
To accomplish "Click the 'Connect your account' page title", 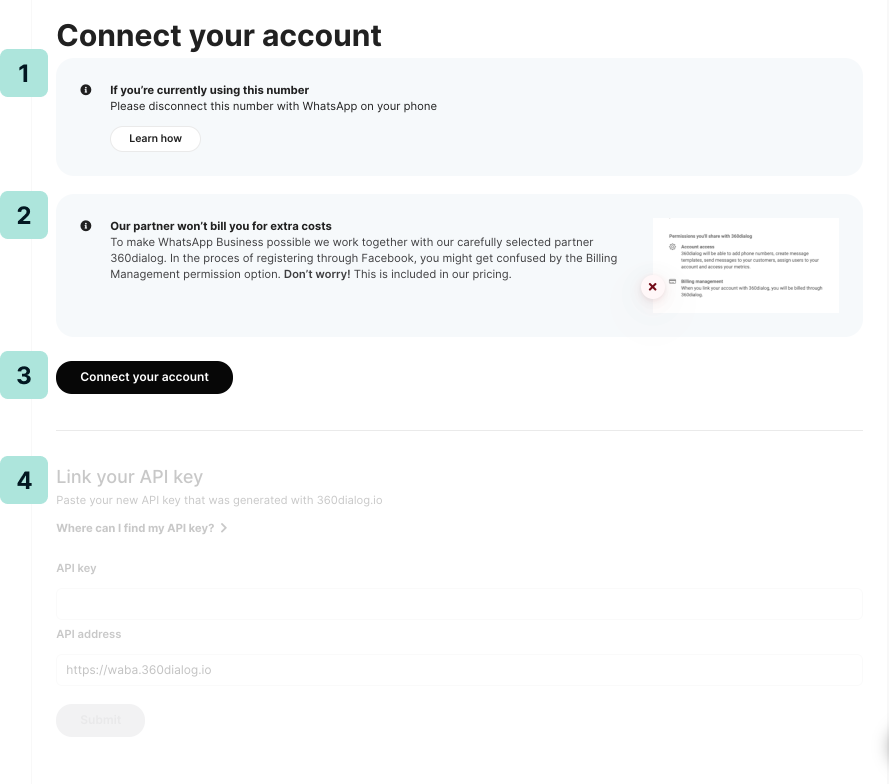I will (219, 35).
